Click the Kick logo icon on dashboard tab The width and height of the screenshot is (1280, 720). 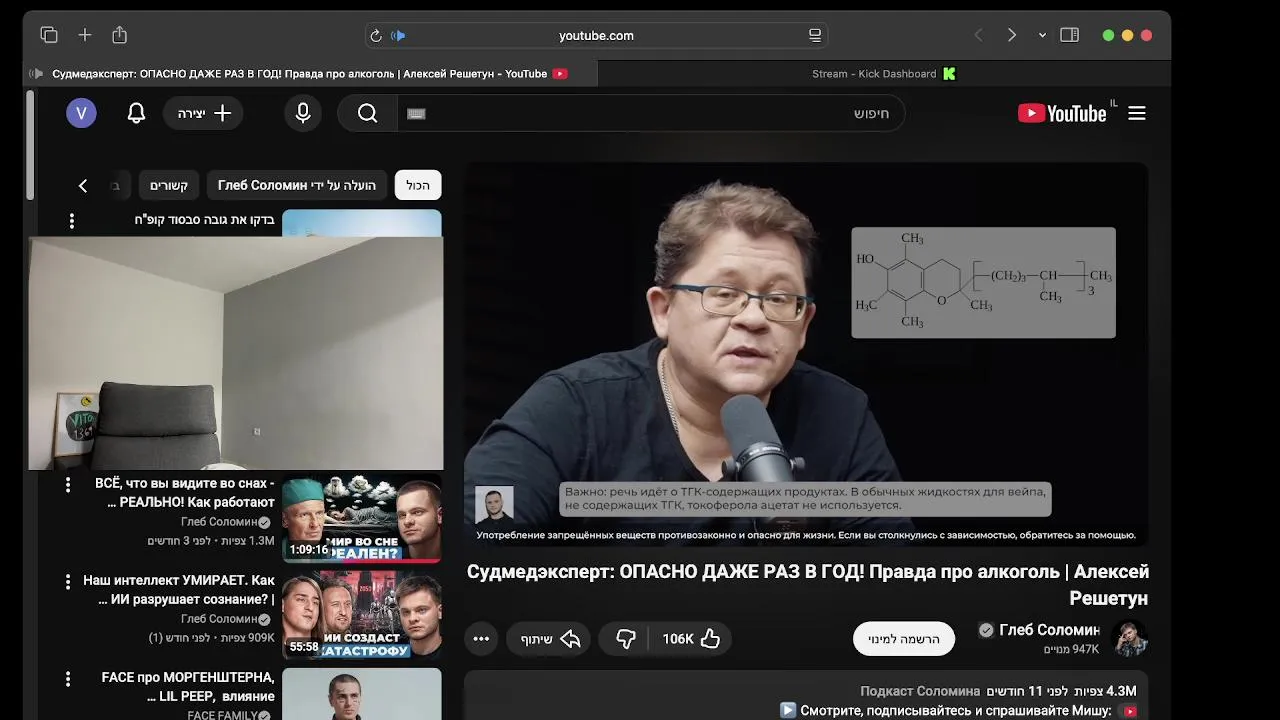tap(949, 74)
